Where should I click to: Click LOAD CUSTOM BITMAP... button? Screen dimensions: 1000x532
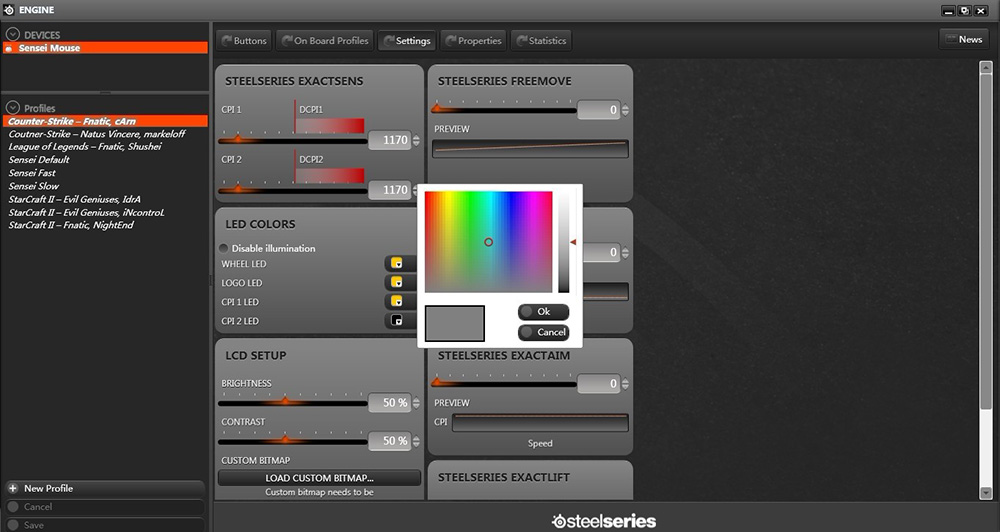[x=320, y=478]
